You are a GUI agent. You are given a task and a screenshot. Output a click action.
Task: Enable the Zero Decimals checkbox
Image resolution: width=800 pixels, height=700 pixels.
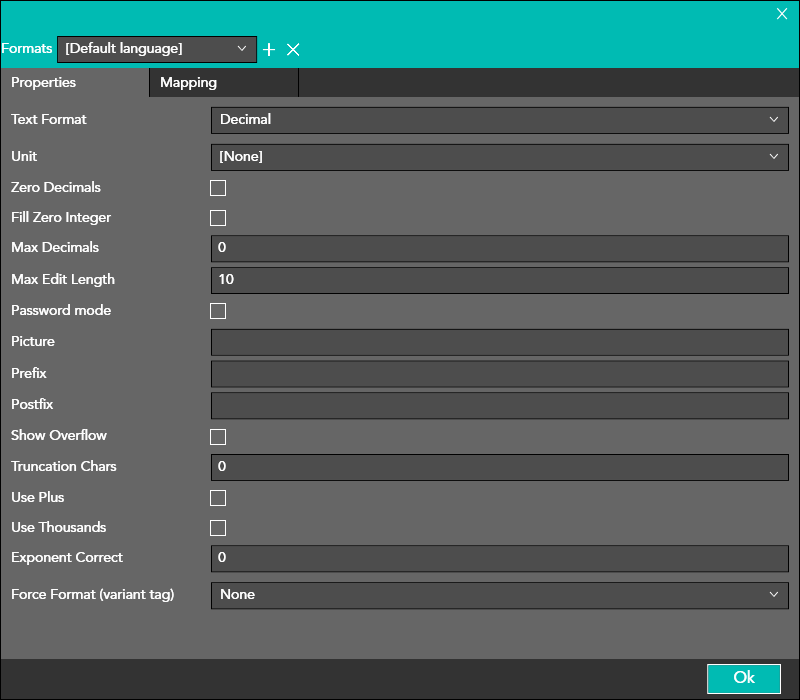218,188
